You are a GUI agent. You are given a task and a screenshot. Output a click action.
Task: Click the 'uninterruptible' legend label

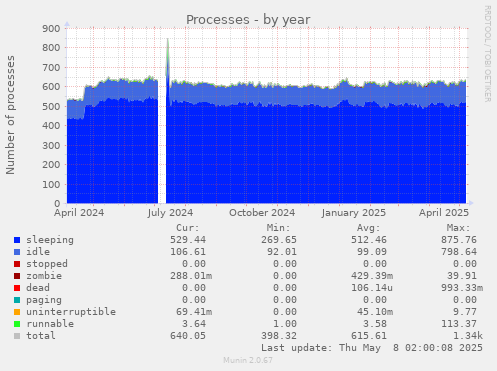[71, 312]
